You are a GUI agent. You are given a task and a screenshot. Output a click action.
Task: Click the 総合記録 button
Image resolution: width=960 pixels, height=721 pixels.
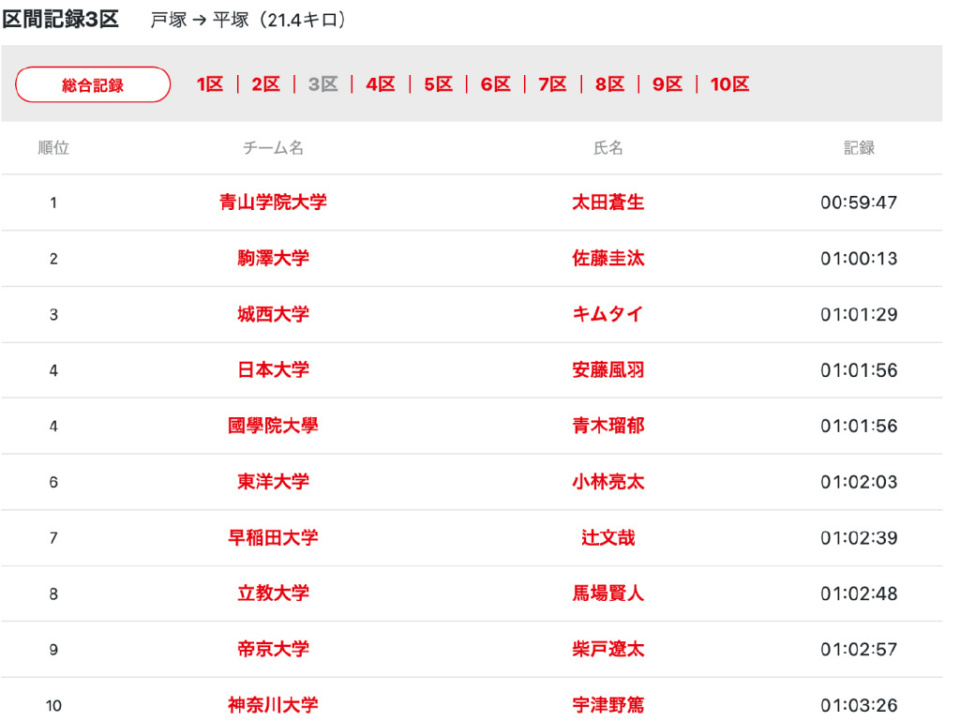click(93, 85)
